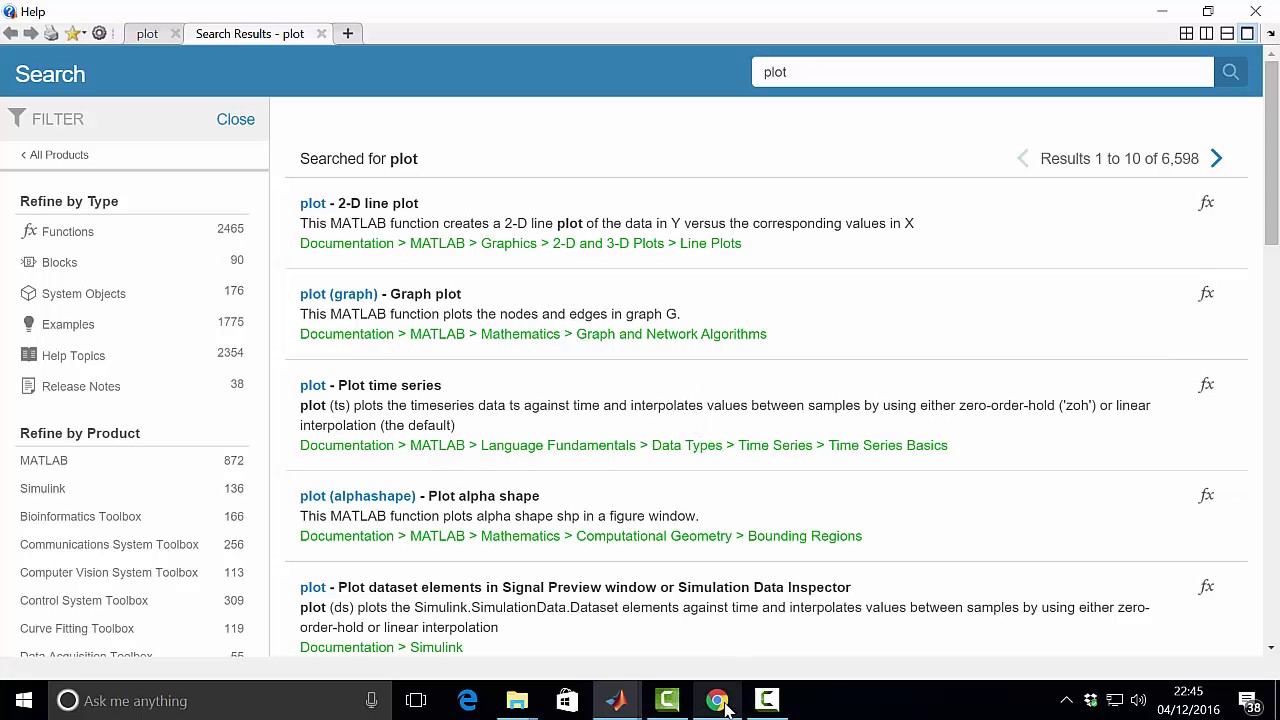Open 'plot - 2-D line plot' result
Image resolution: width=1280 pixels, height=720 pixels.
click(313, 203)
